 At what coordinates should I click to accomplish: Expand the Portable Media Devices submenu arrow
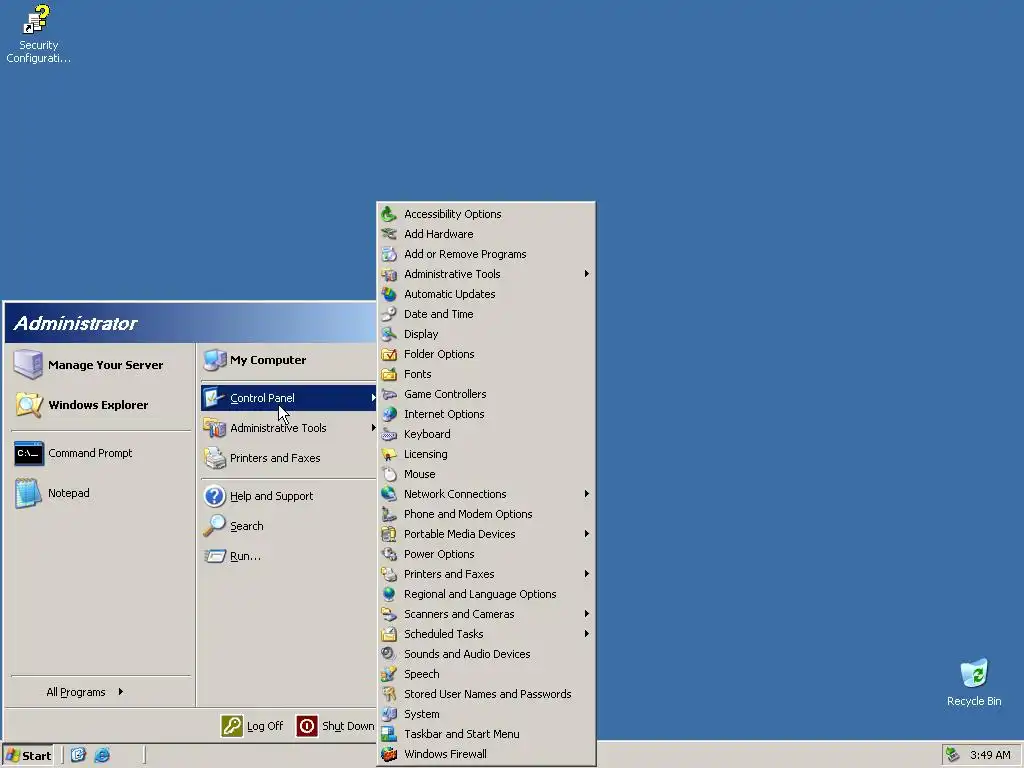point(586,534)
